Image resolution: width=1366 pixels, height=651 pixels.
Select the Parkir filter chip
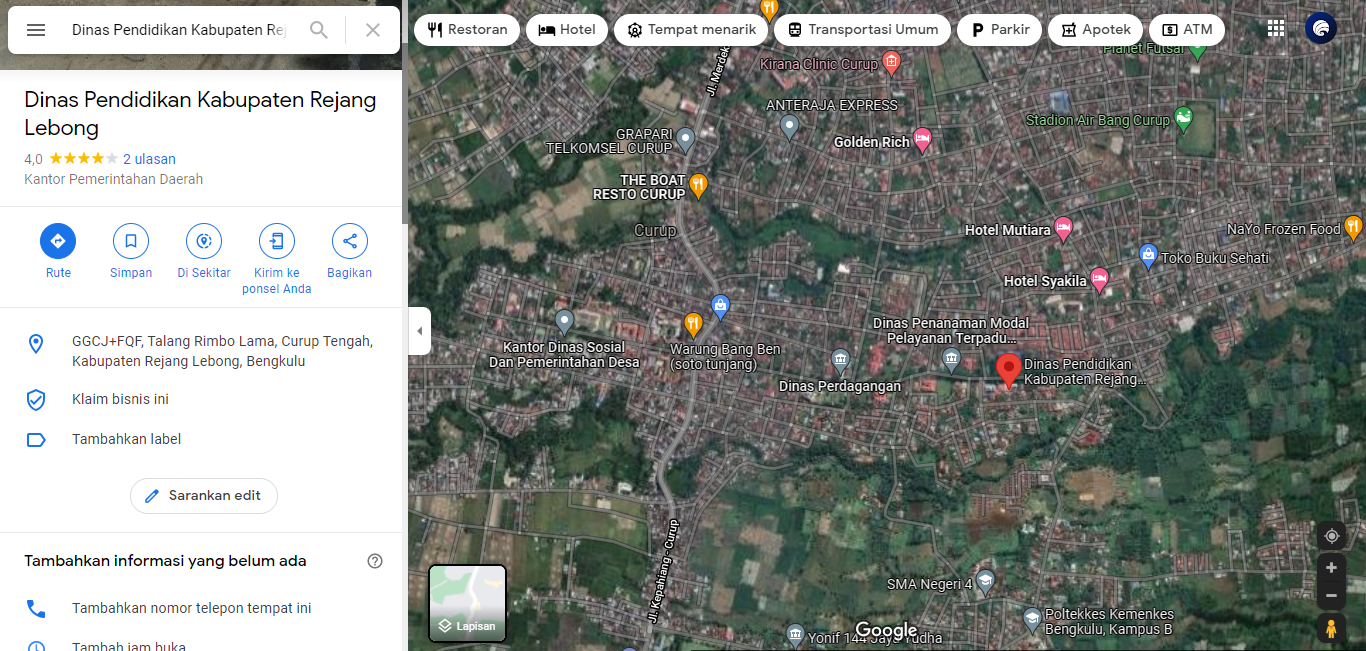point(1000,30)
